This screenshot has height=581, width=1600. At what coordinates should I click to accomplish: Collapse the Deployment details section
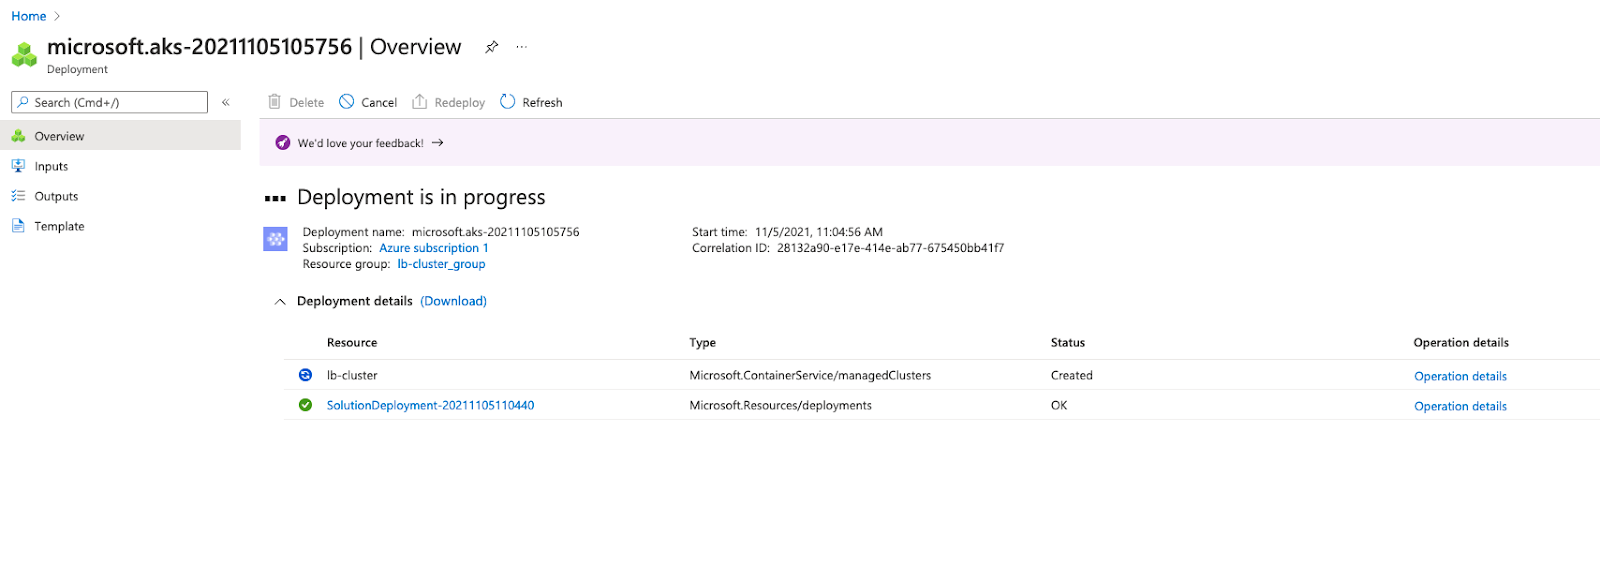click(280, 301)
